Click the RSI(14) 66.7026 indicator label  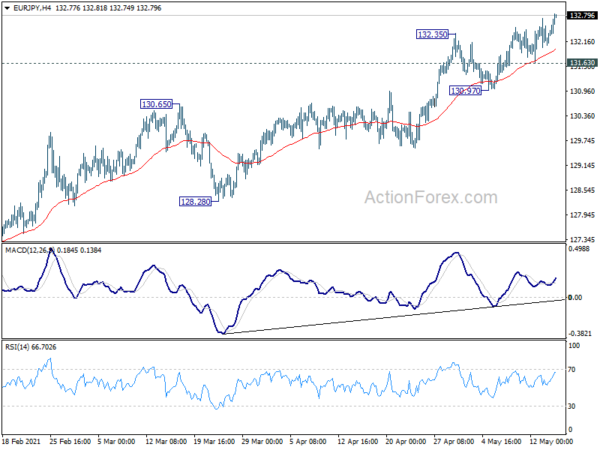[x=31, y=347]
